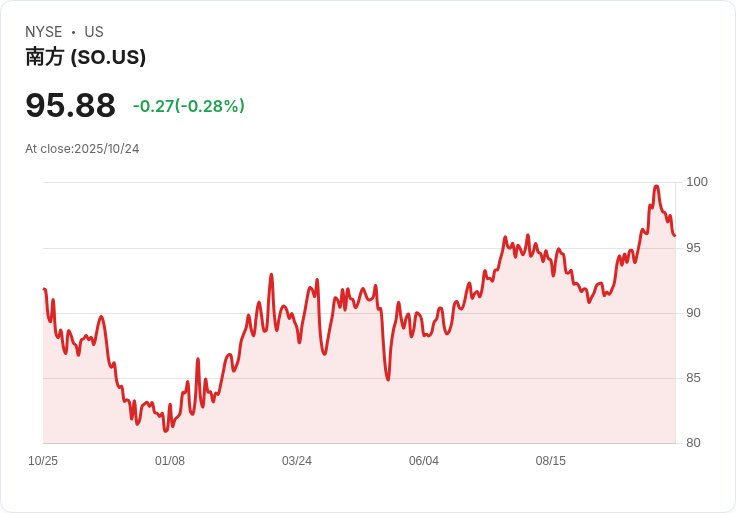This screenshot has height=513, width=736.
Task: Click the 南方 (SO.US) stock title
Action: click(x=86, y=57)
